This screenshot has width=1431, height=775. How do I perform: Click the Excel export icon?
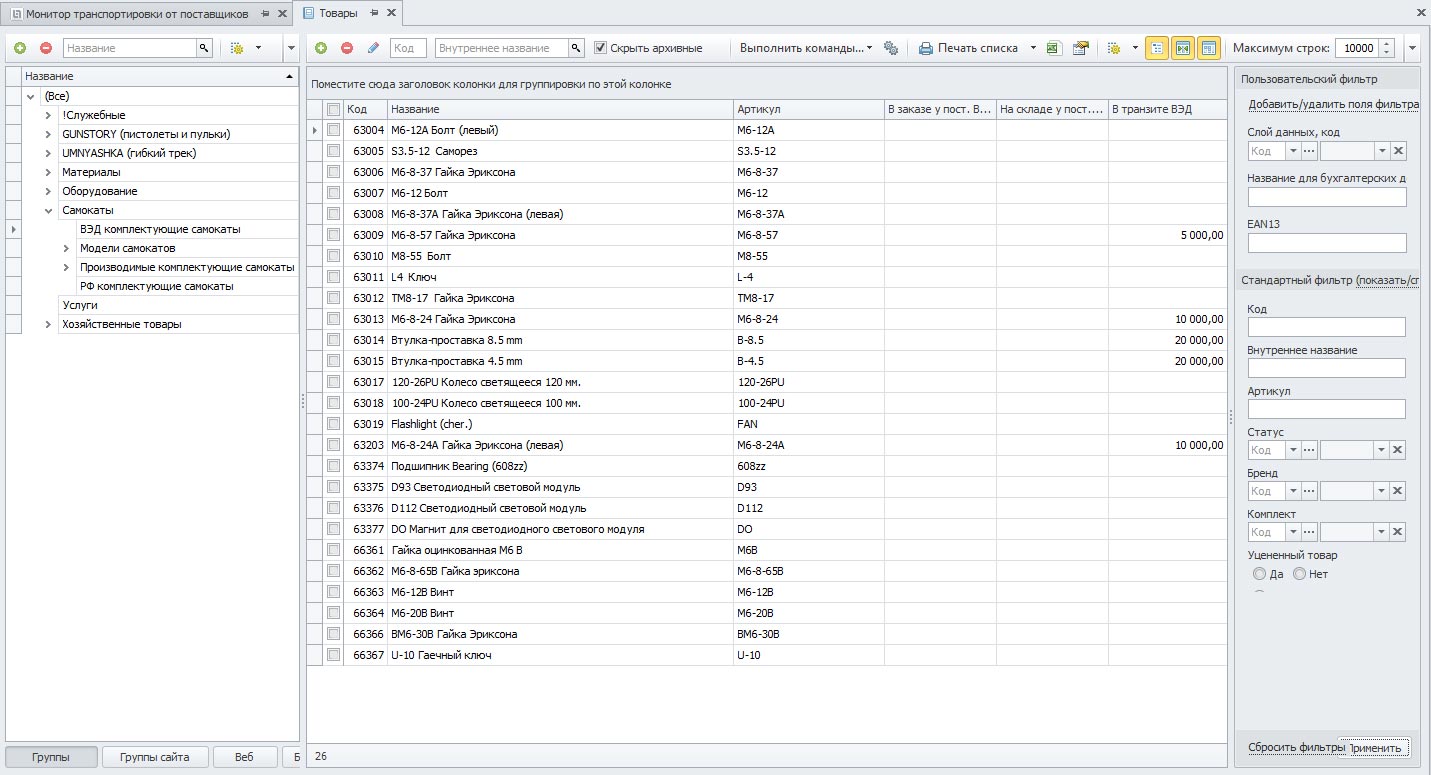coord(1053,48)
